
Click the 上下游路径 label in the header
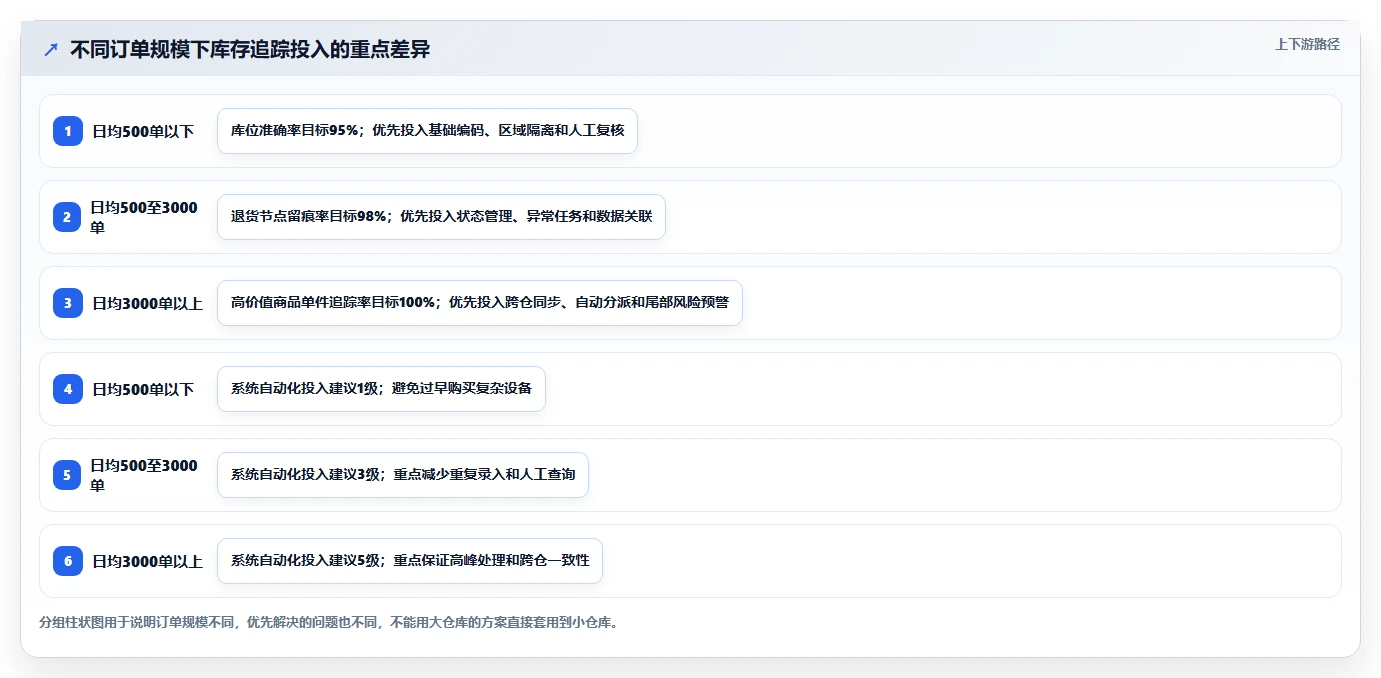(1307, 44)
